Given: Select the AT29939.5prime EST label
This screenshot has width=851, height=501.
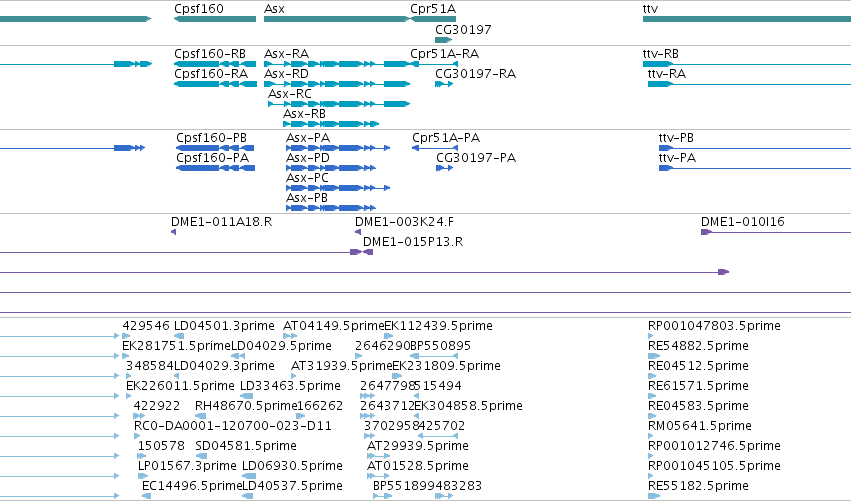Looking at the screenshot, I should point(418,447).
